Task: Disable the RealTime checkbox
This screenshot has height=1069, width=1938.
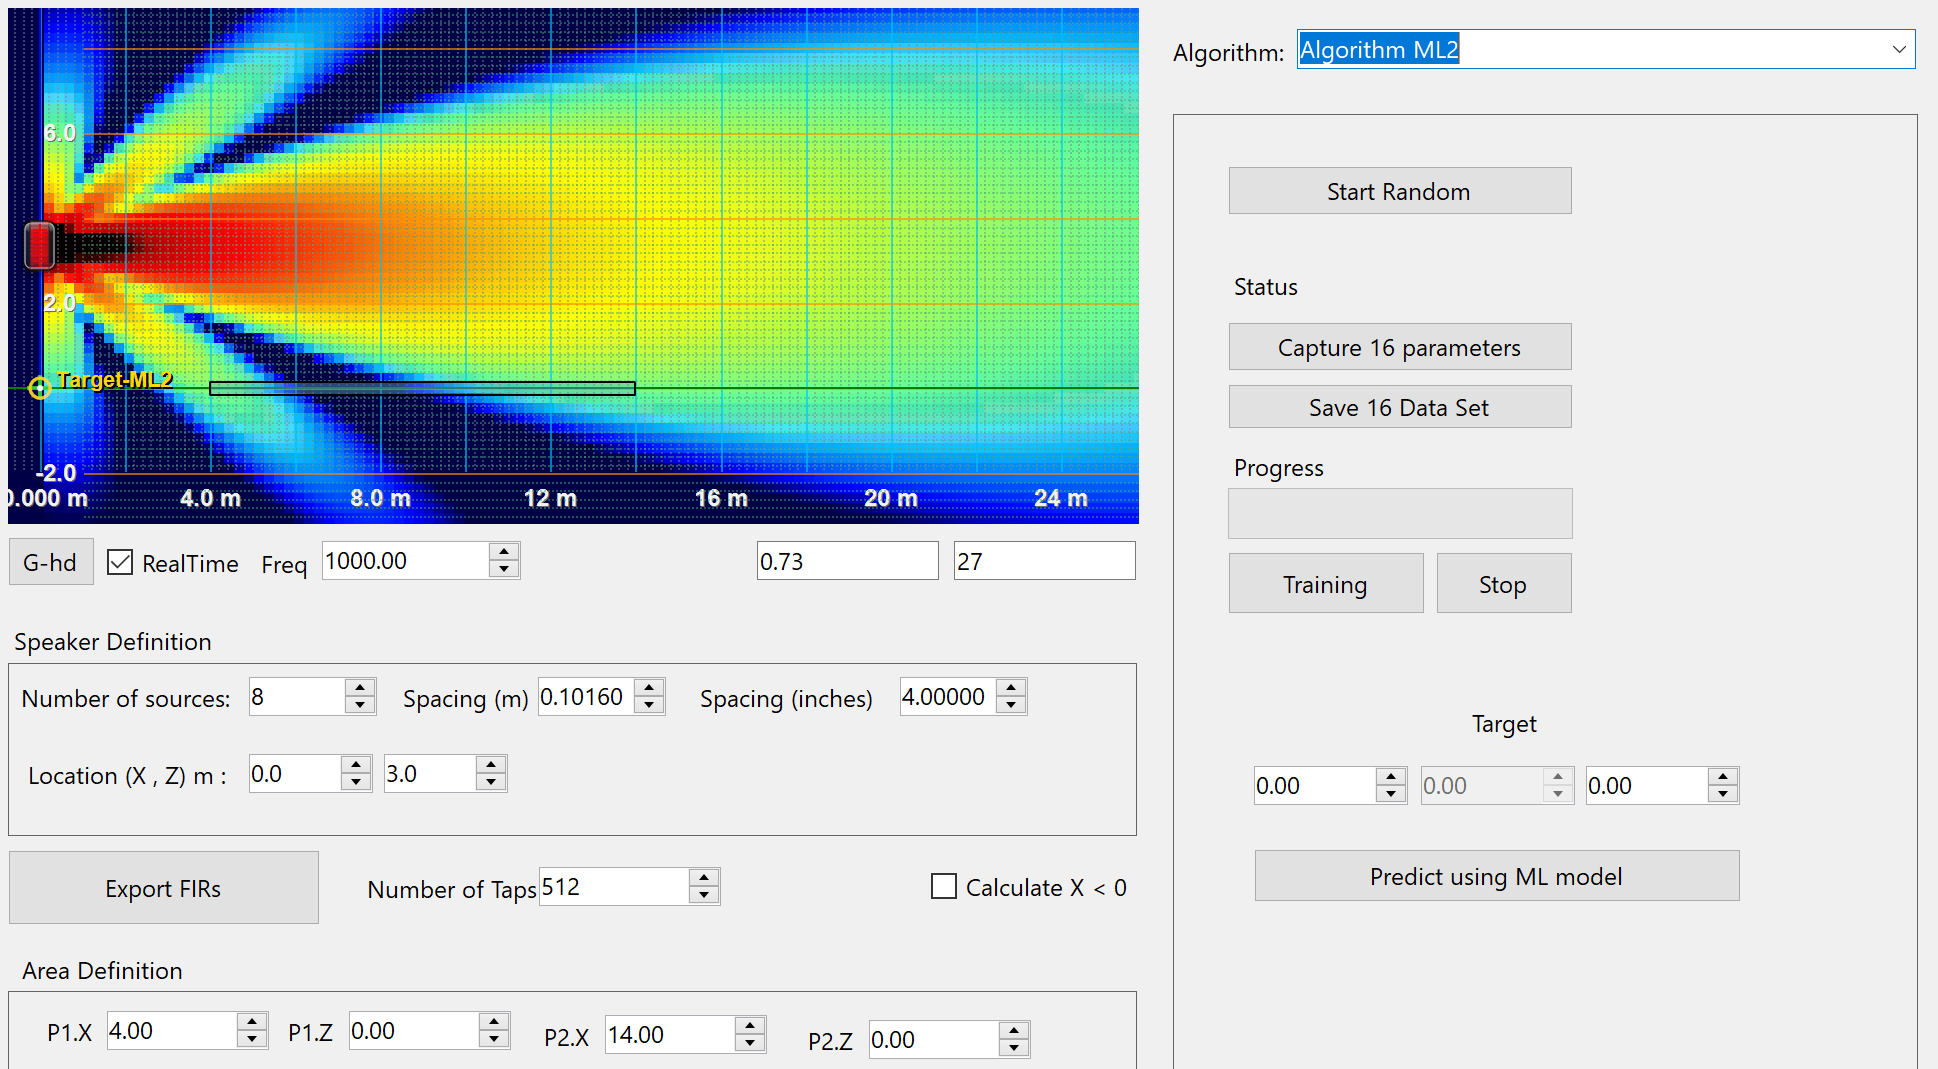Action: tap(120, 563)
